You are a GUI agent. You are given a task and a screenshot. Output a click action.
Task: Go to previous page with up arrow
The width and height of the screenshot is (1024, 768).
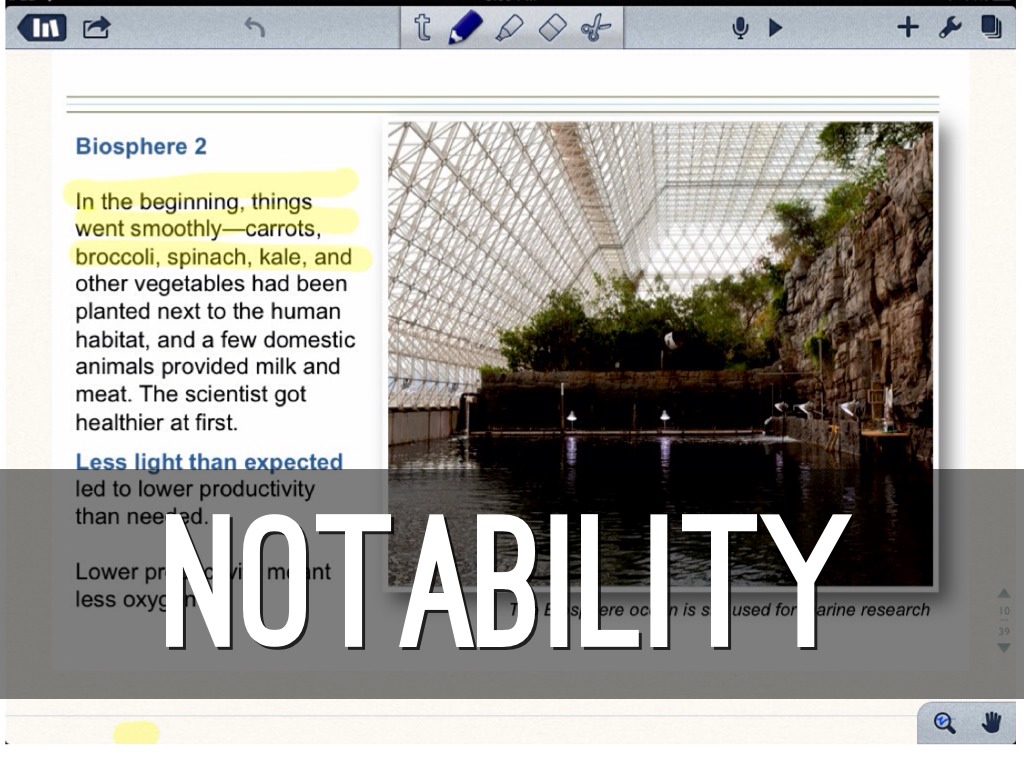point(1004,594)
